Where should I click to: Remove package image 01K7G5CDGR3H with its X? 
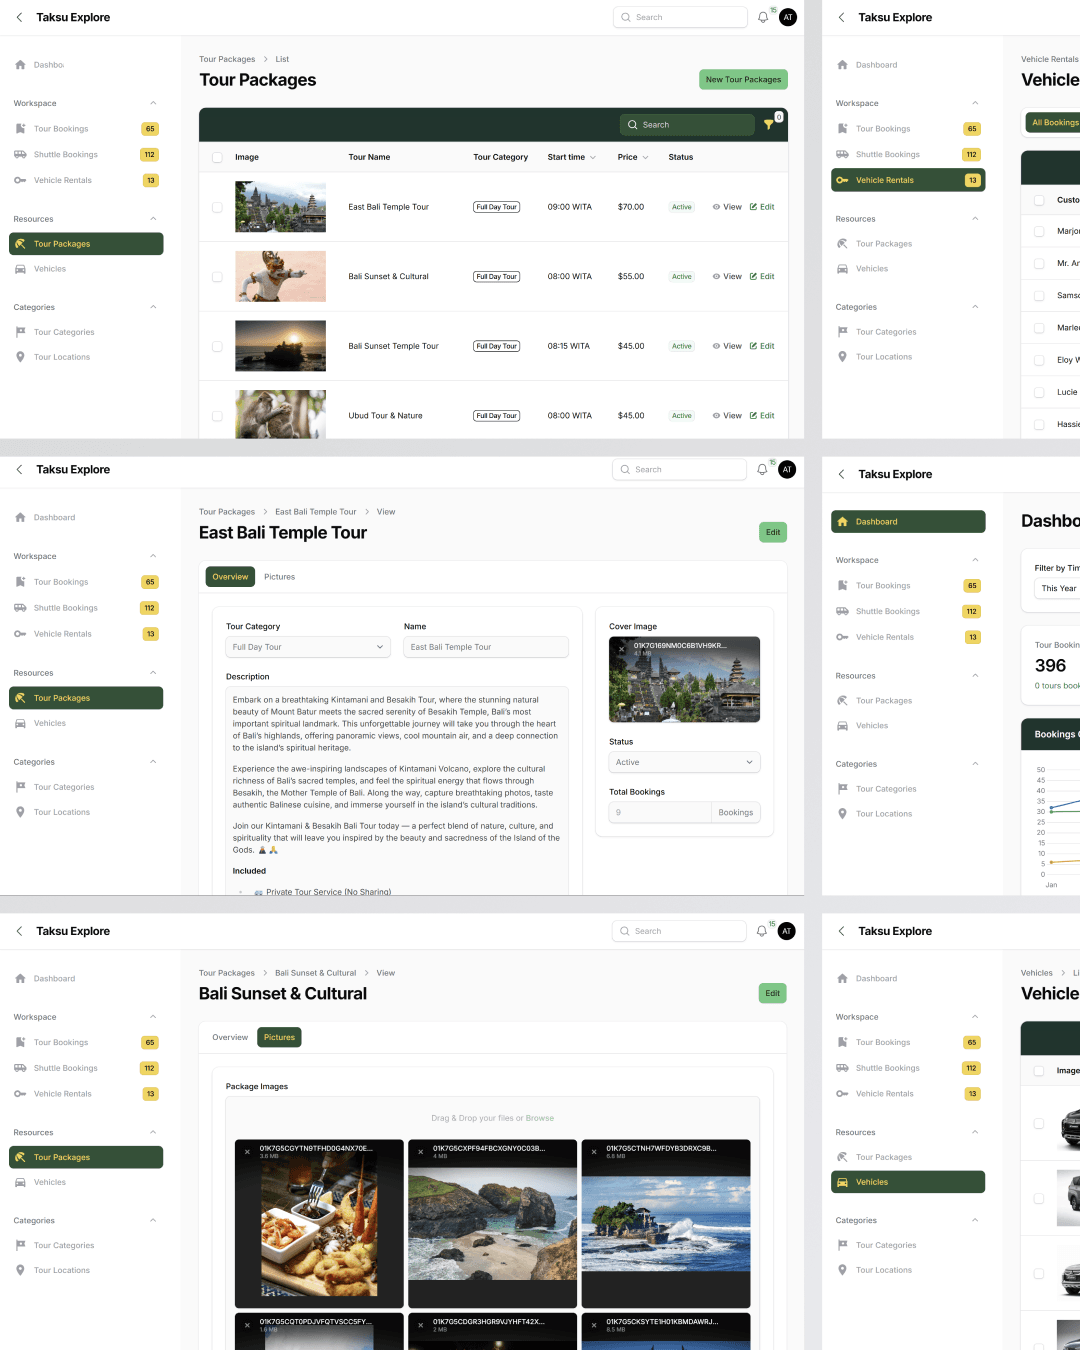[421, 1324]
